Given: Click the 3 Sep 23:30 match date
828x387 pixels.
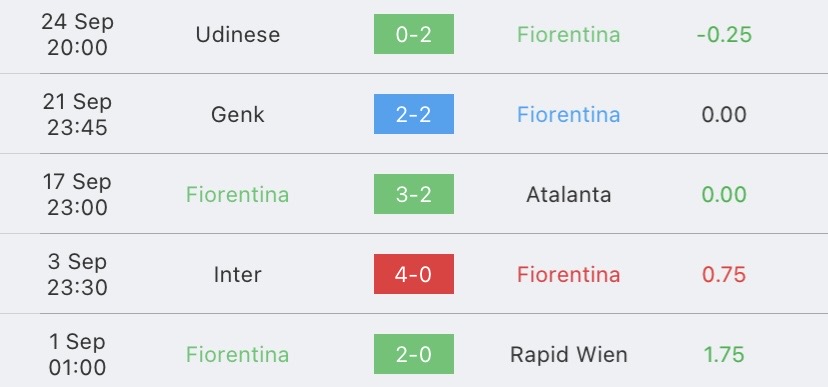Looking at the screenshot, I should coord(77,275).
